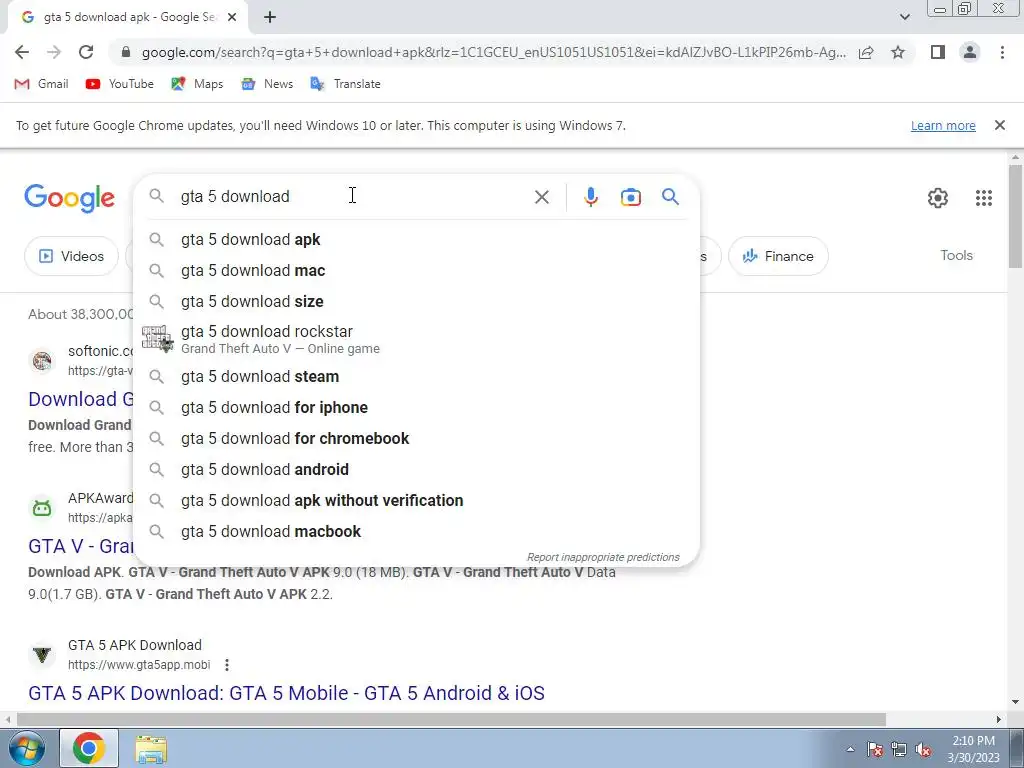Open the Windows Start menu
This screenshot has width=1024, height=768.
point(27,748)
